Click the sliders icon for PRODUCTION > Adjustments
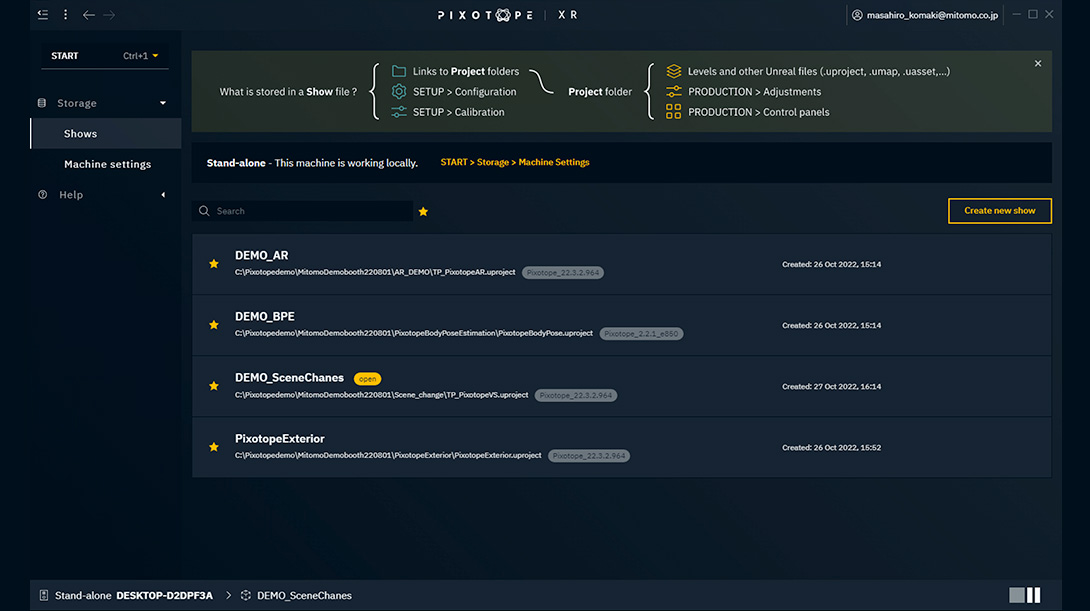The width and height of the screenshot is (1090, 611). click(x=674, y=91)
